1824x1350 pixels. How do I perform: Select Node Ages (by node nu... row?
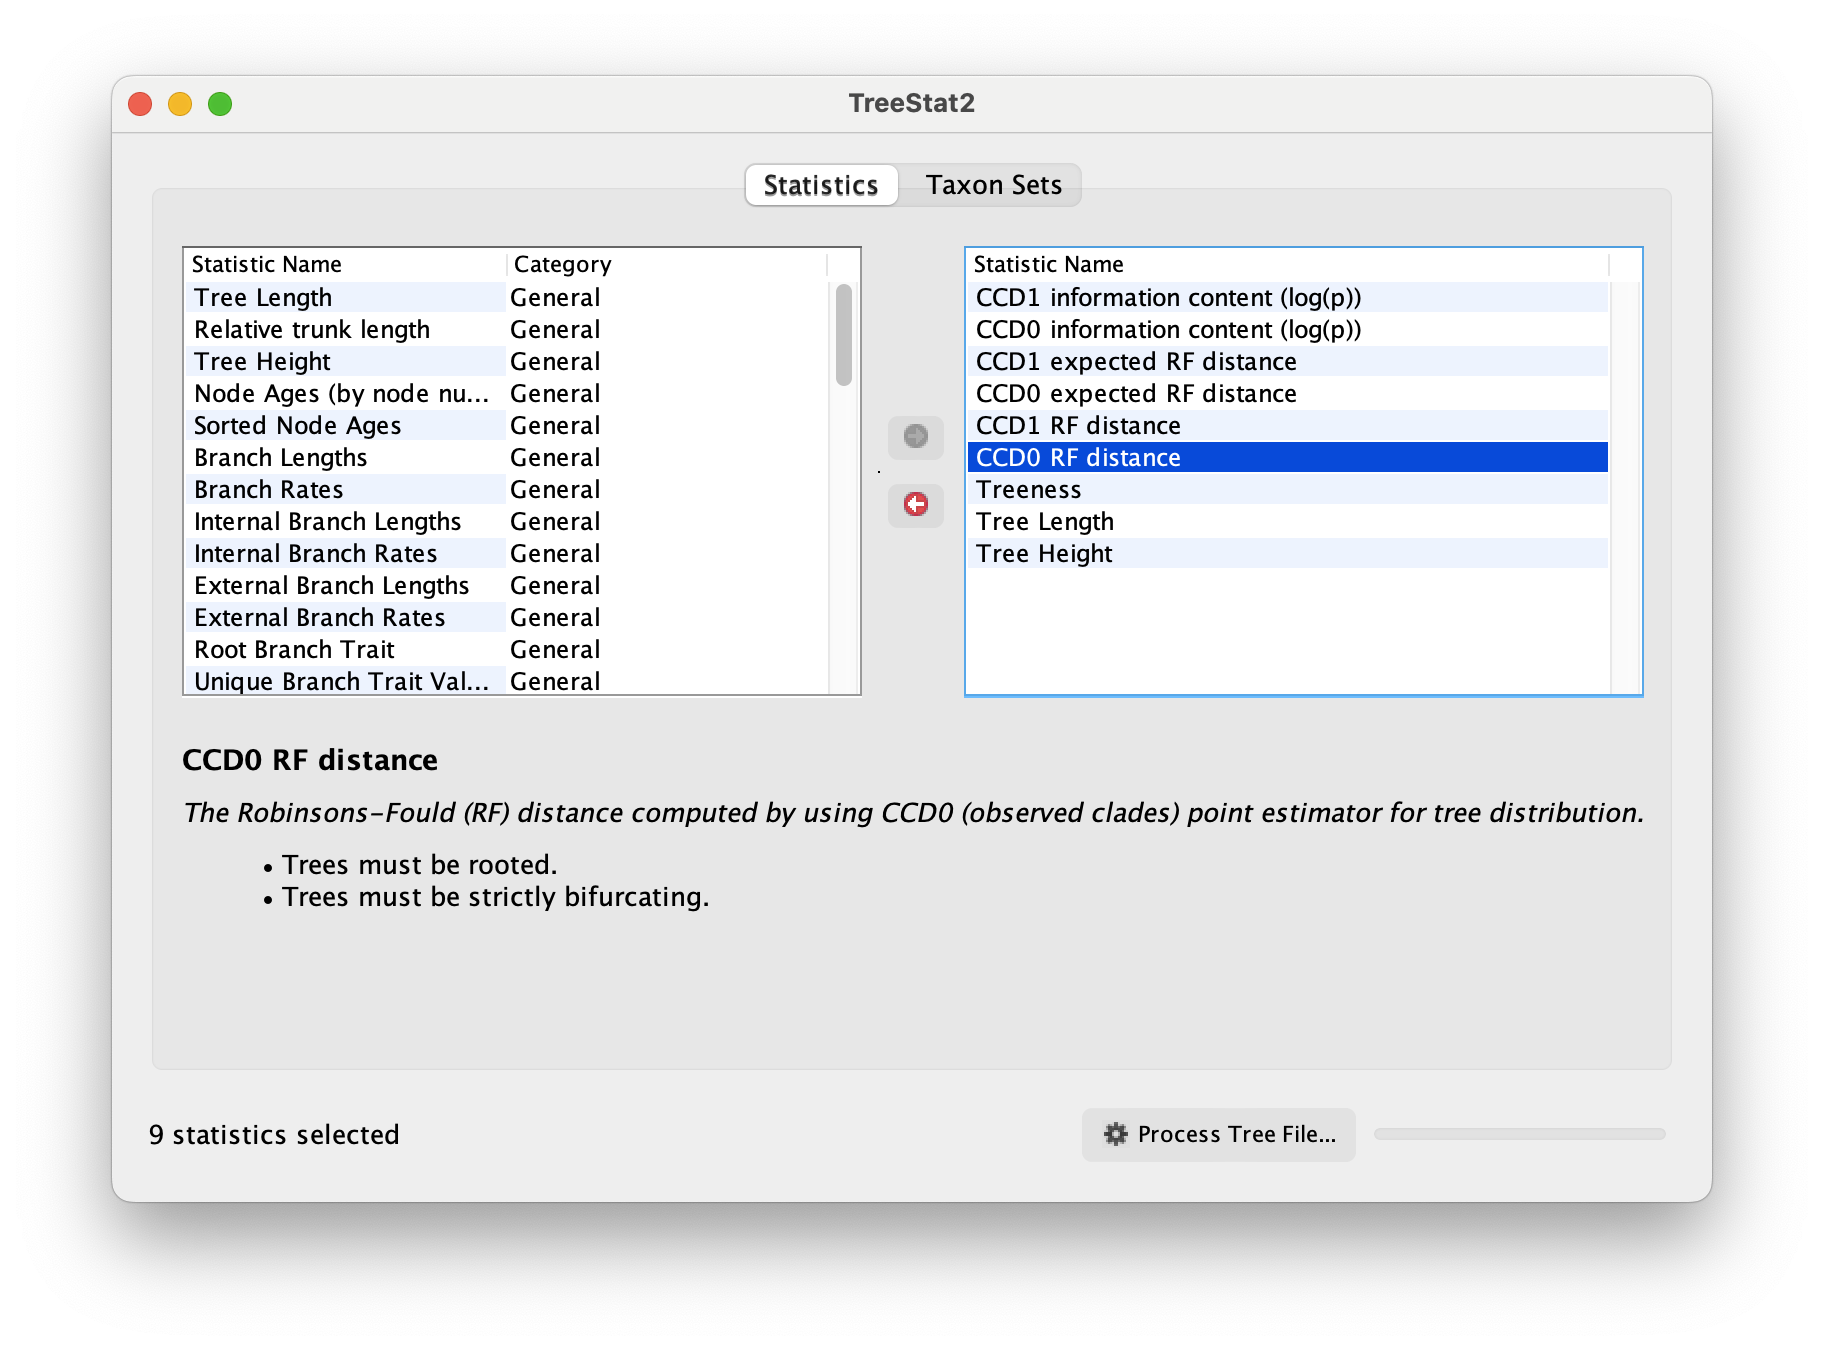click(506, 394)
